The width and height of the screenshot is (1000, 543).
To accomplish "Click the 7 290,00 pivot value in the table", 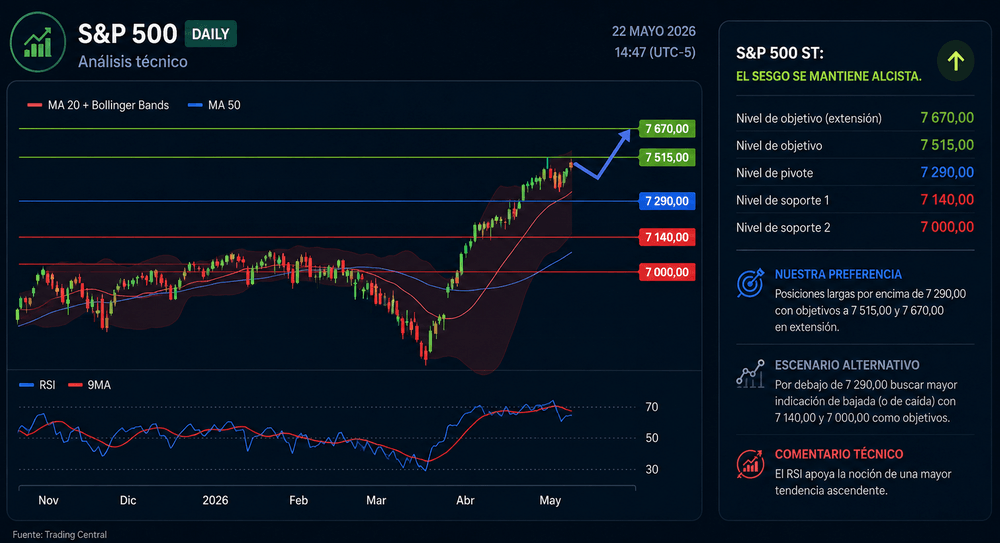I will [x=947, y=173].
